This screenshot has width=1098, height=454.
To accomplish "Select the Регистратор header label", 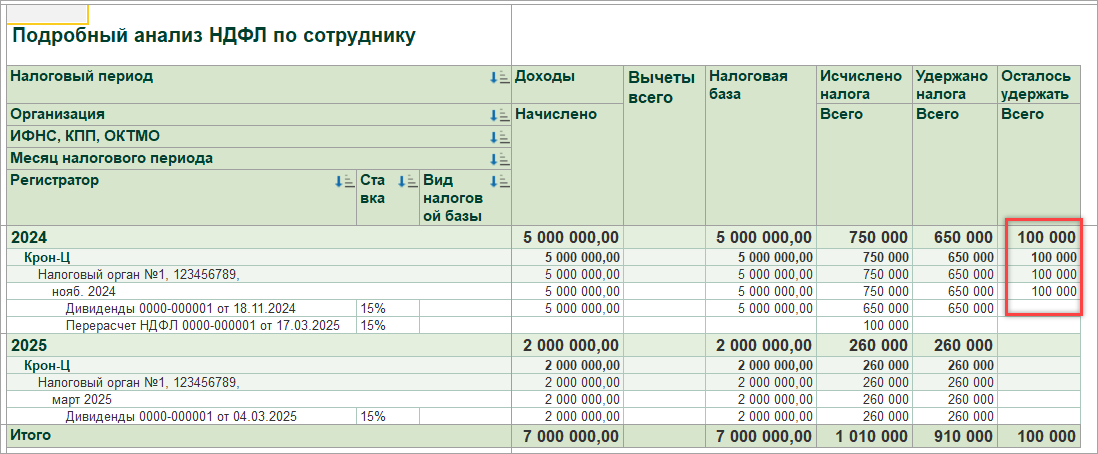I will (55, 180).
